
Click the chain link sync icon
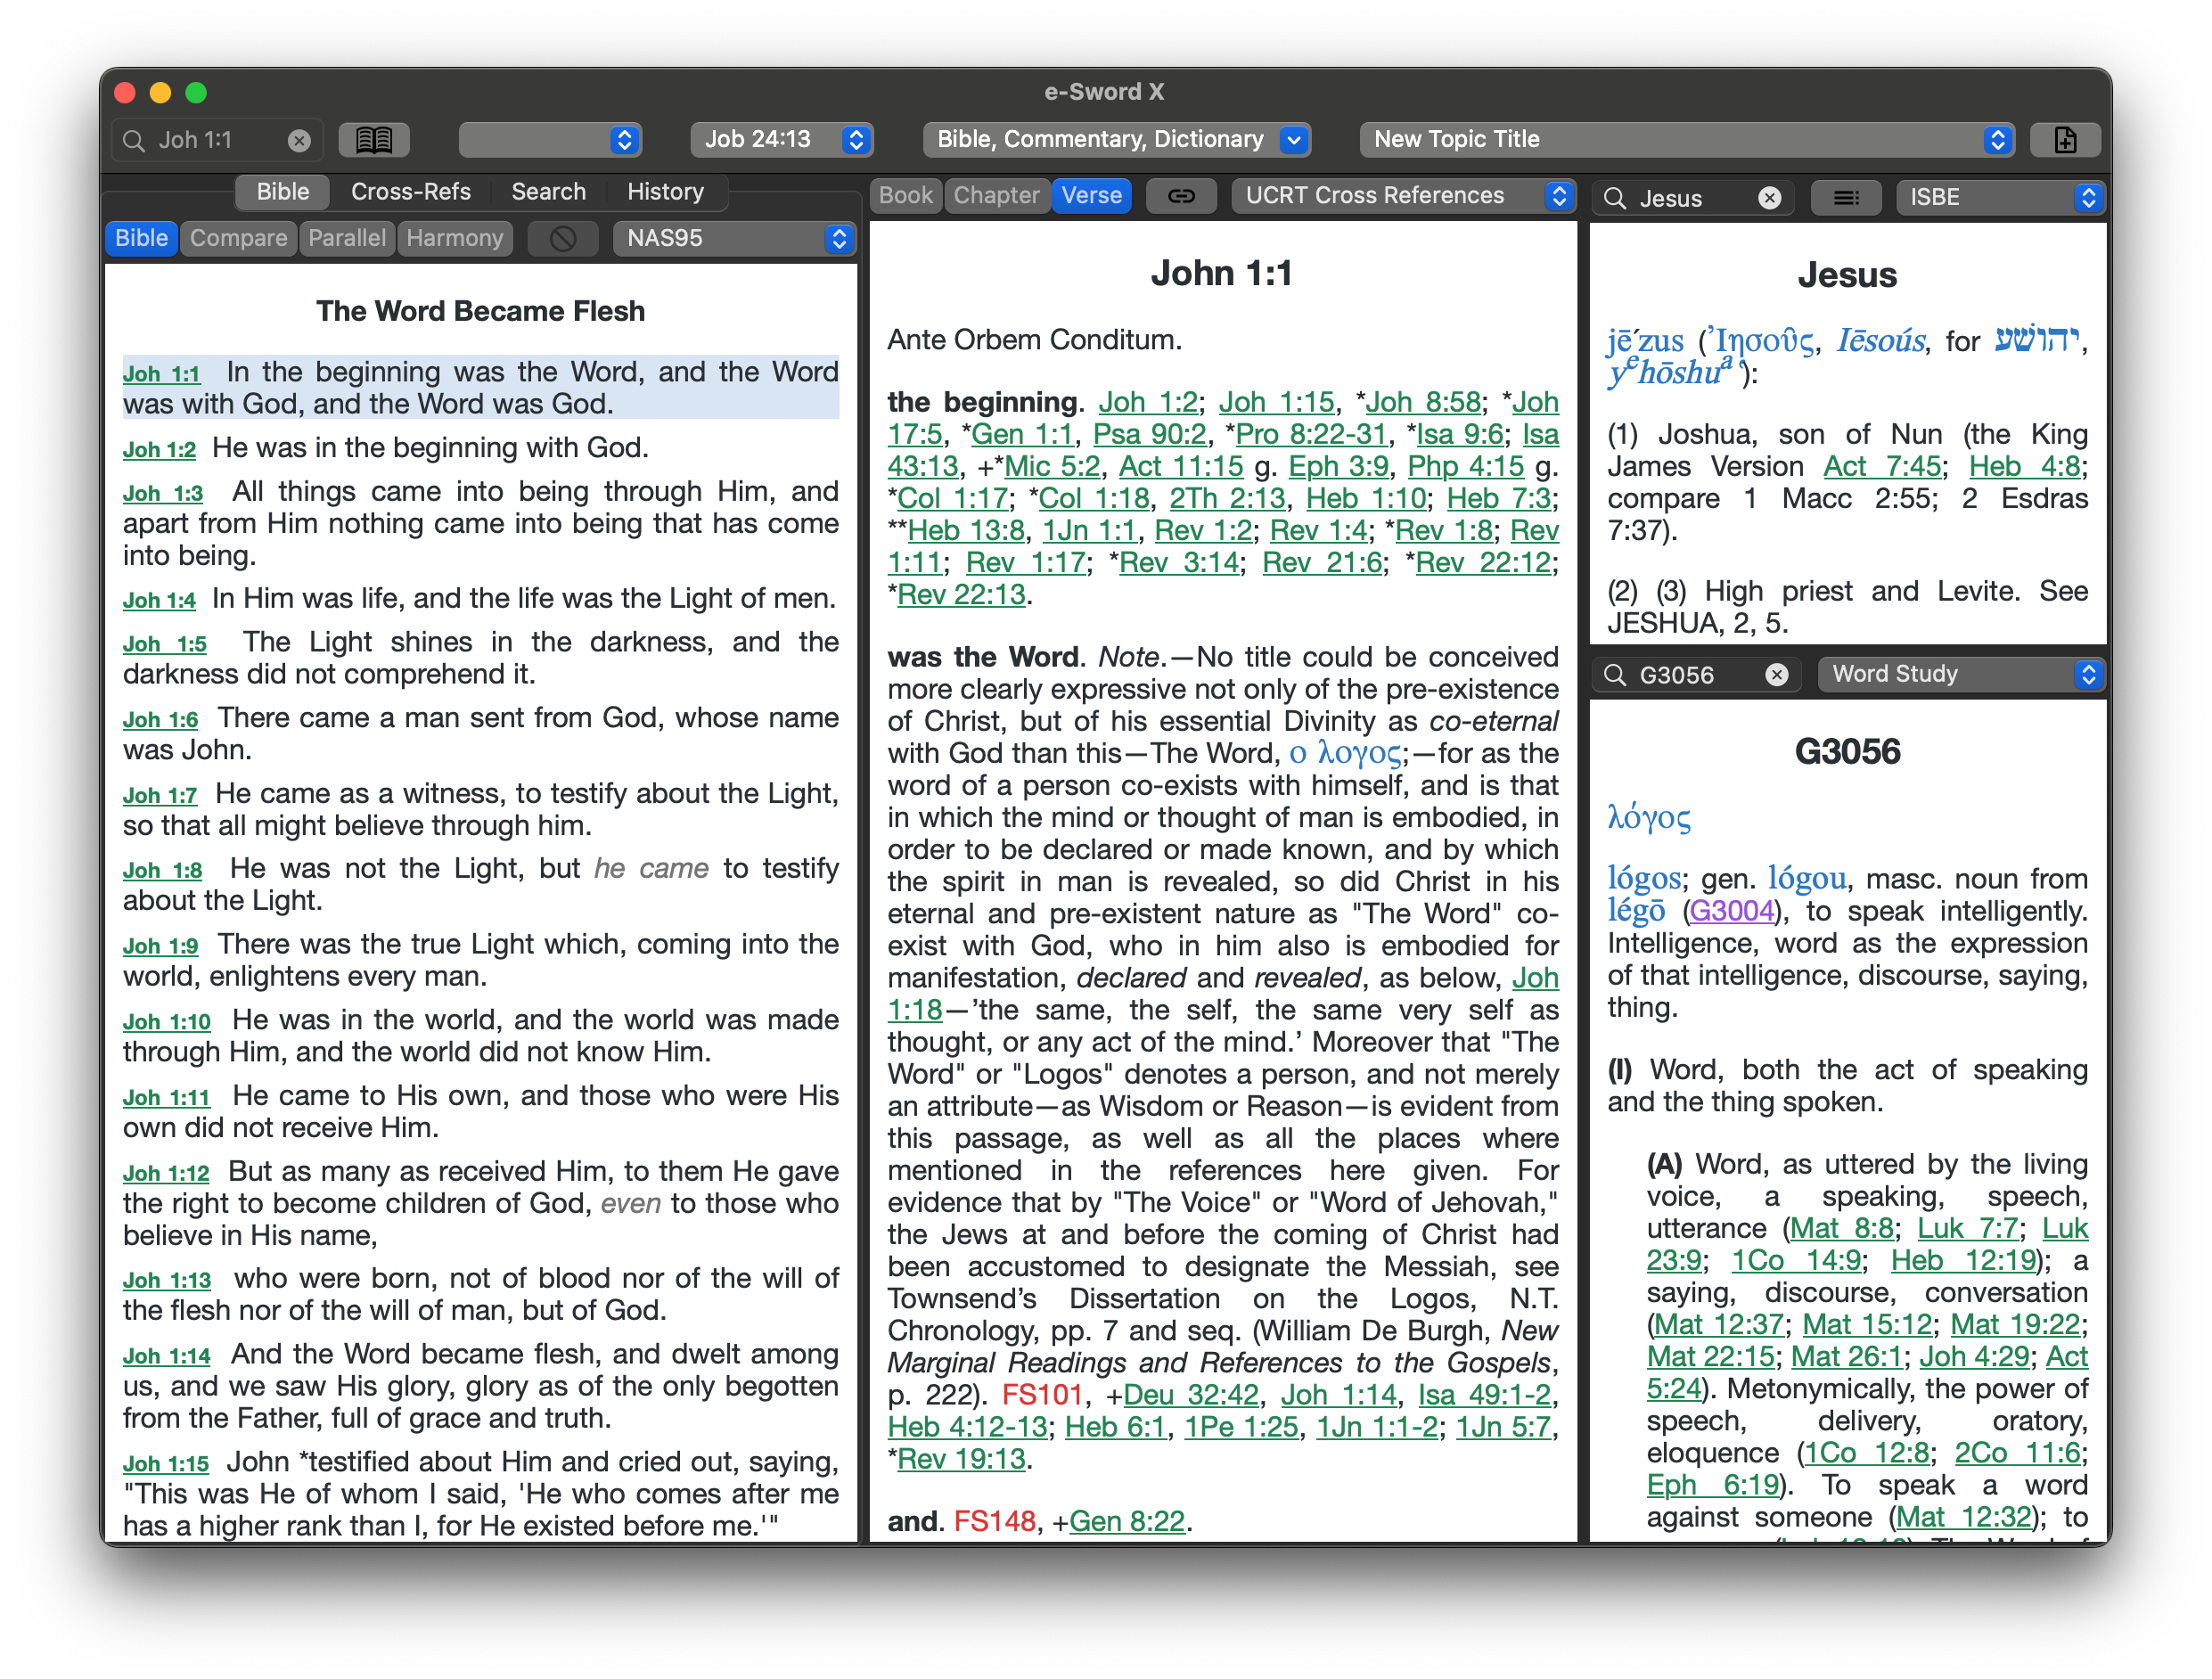pyautogui.click(x=1181, y=196)
